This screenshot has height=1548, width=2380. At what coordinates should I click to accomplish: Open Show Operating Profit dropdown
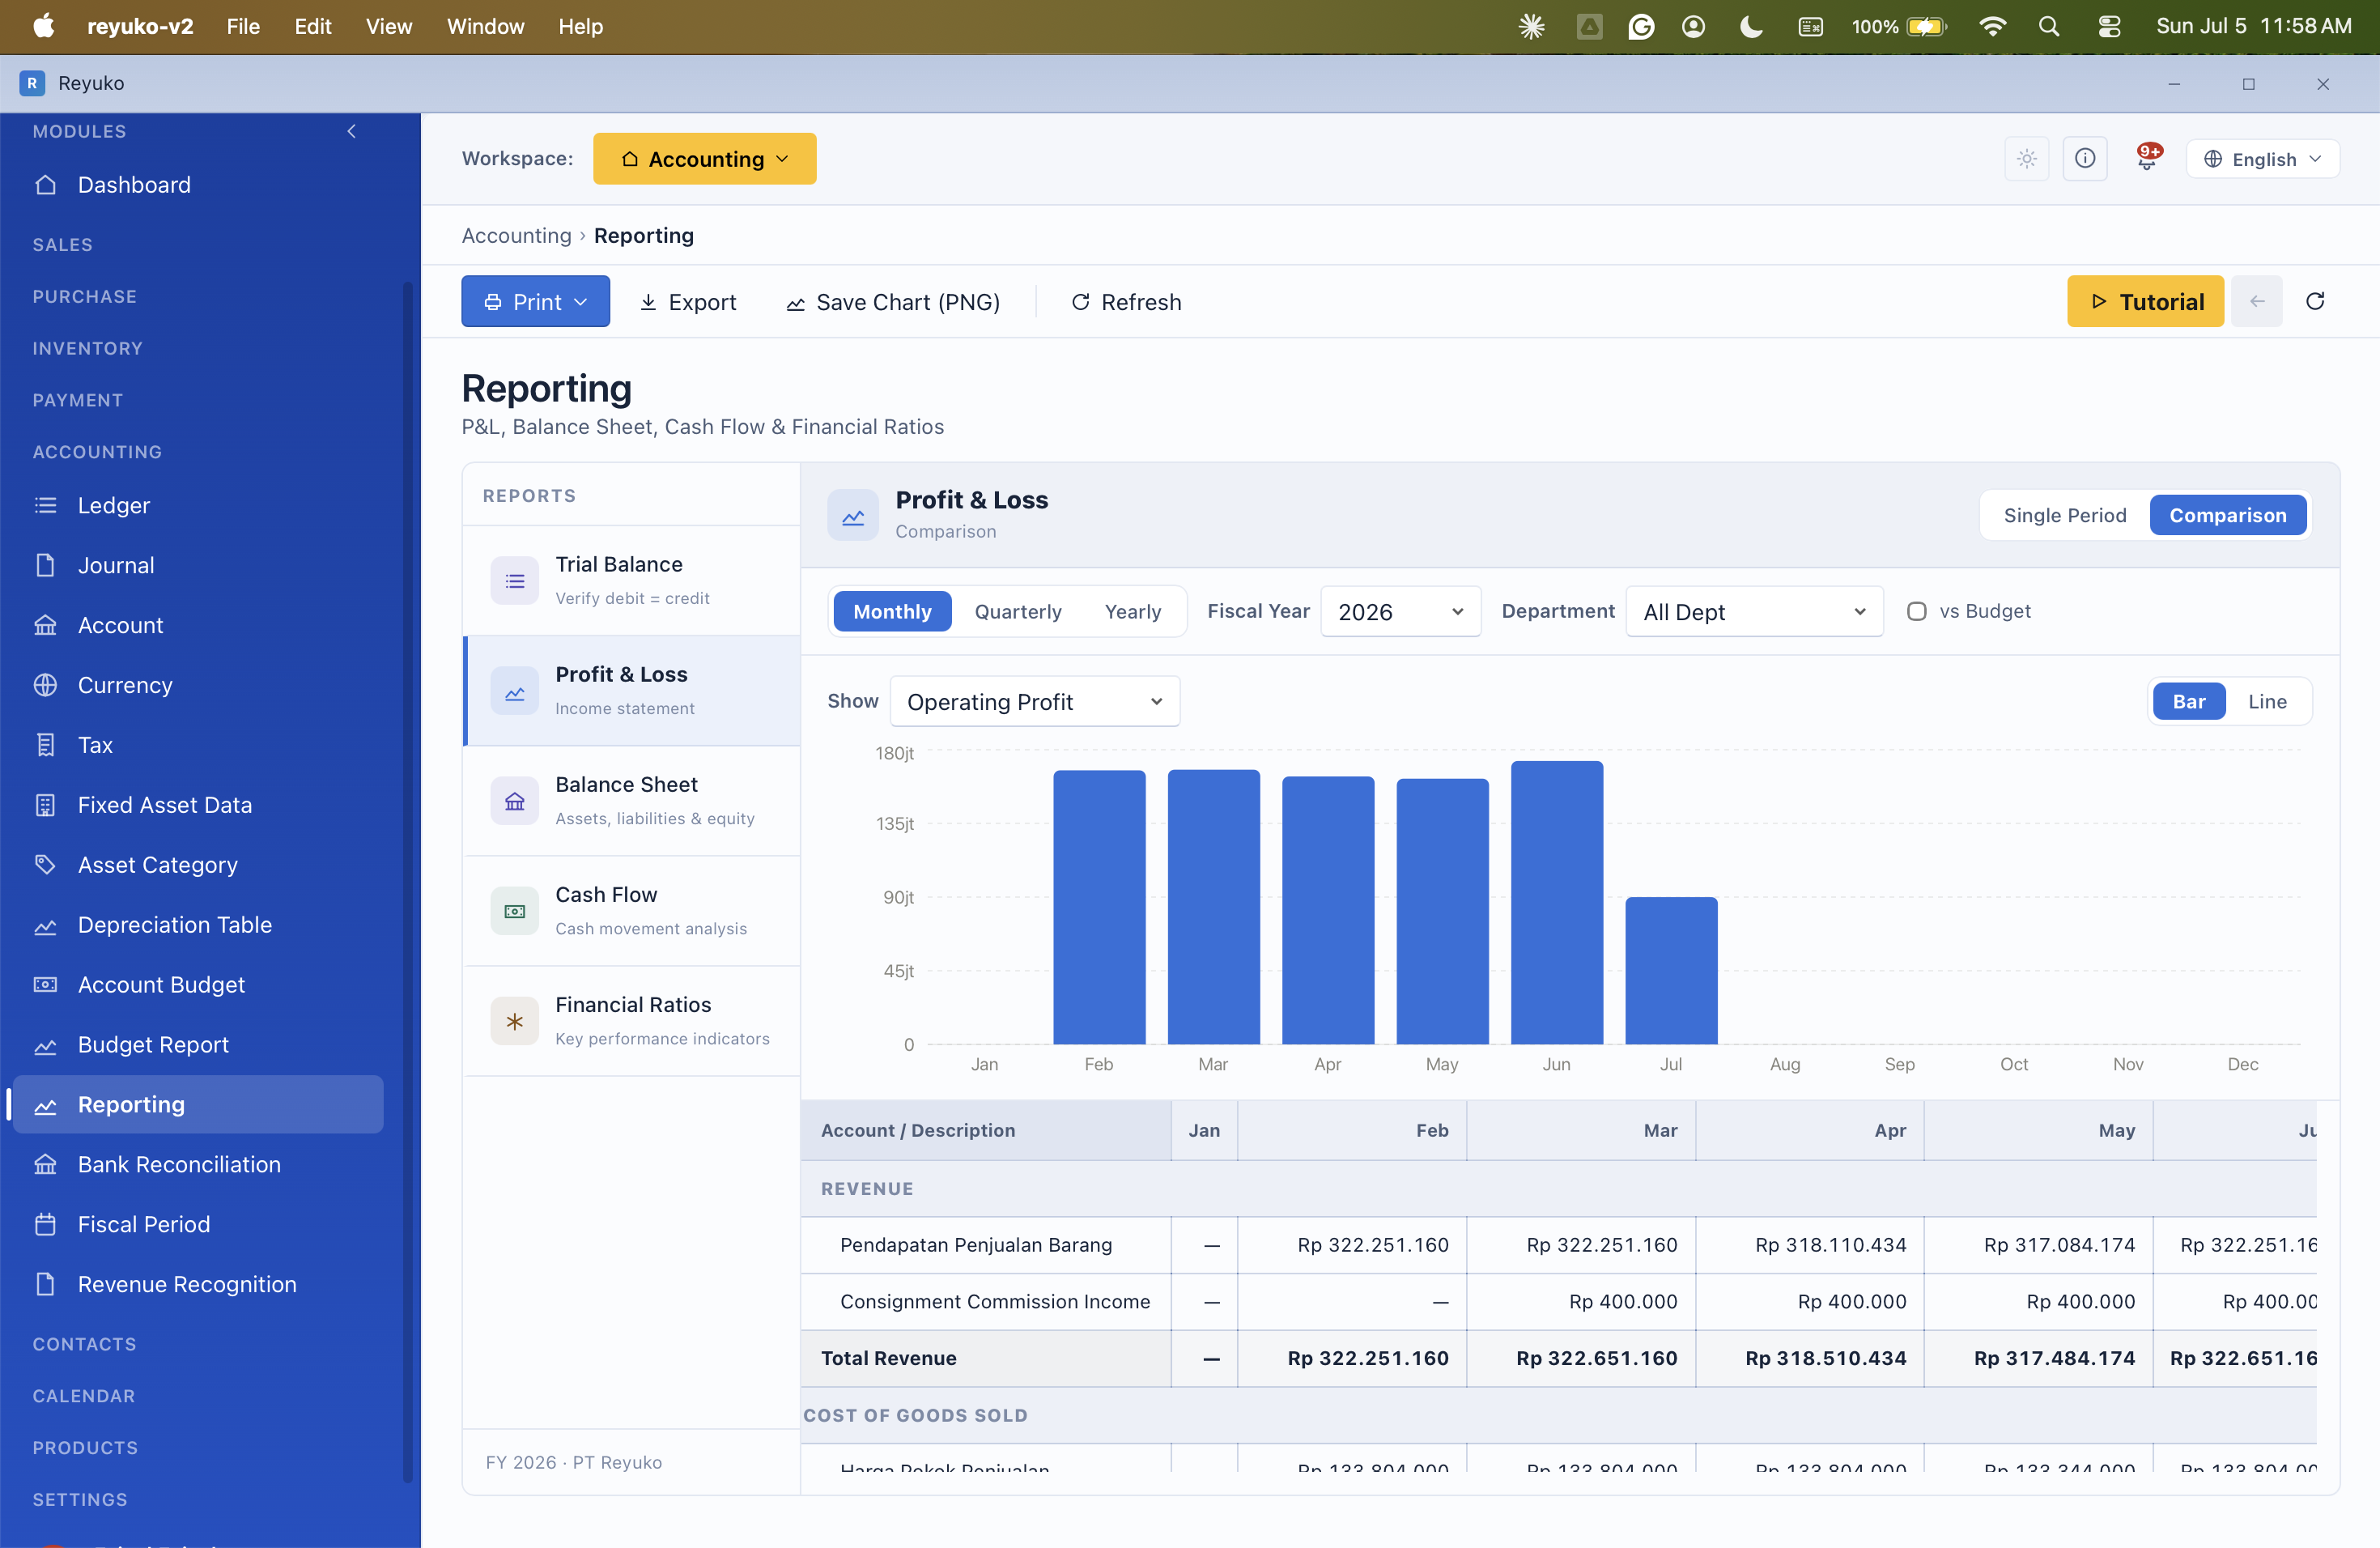coord(1034,701)
